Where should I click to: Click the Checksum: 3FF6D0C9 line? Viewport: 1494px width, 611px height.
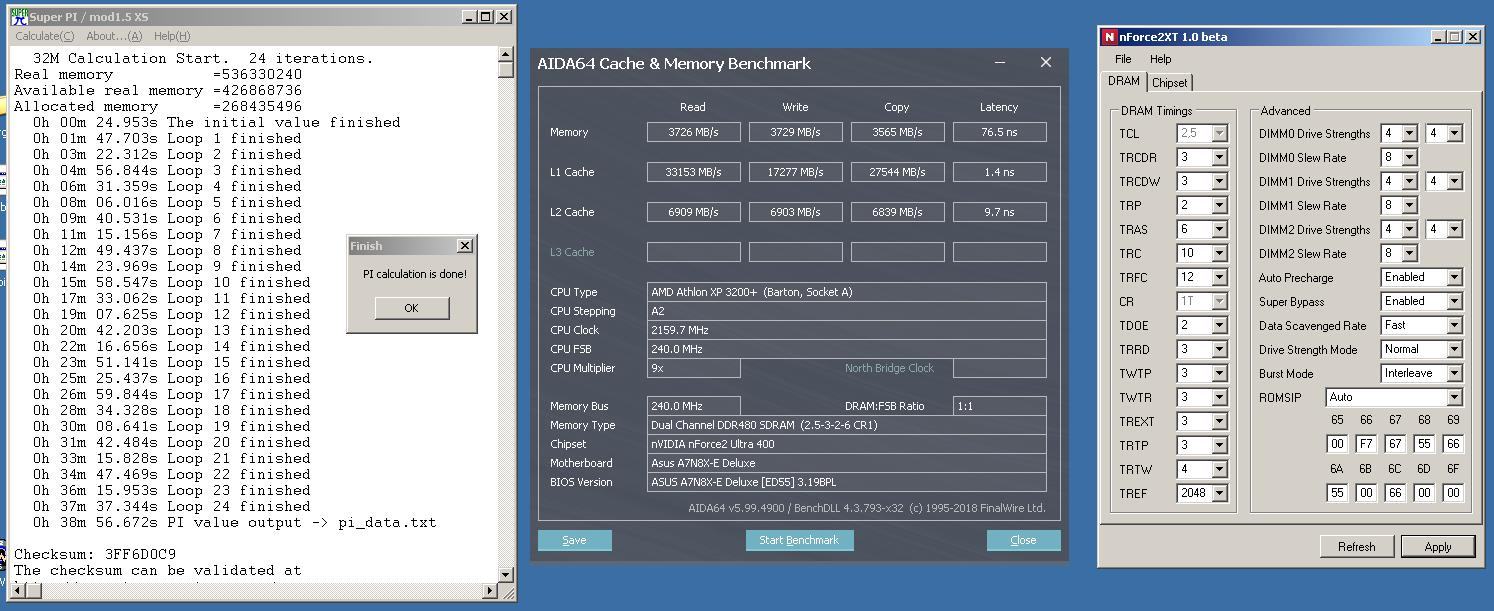(x=95, y=554)
